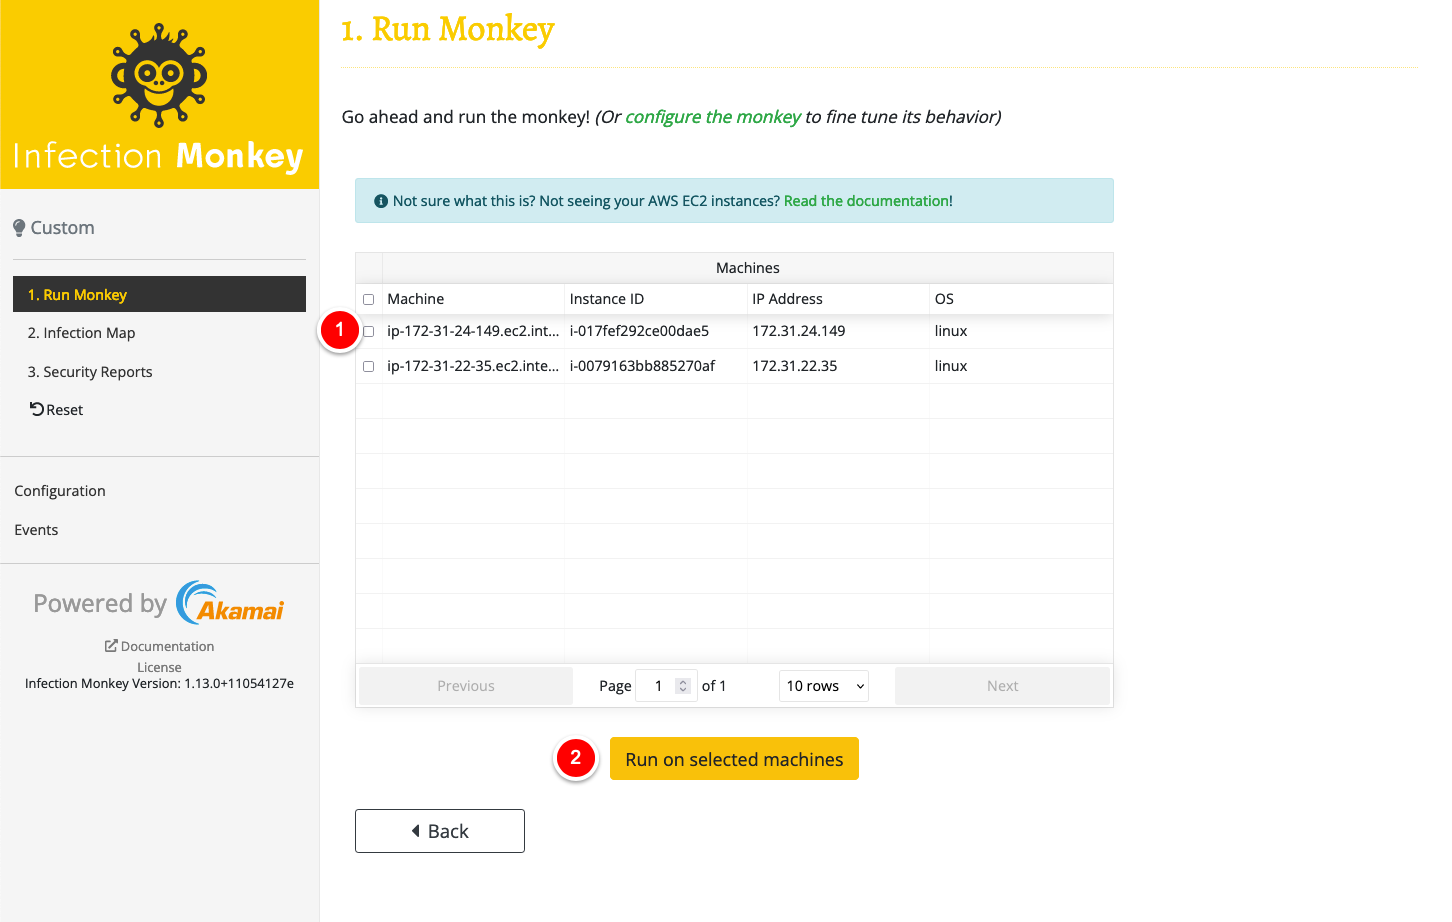This screenshot has height=922, width=1452.
Task: Click red step marker number 2
Action: pyautogui.click(x=576, y=759)
